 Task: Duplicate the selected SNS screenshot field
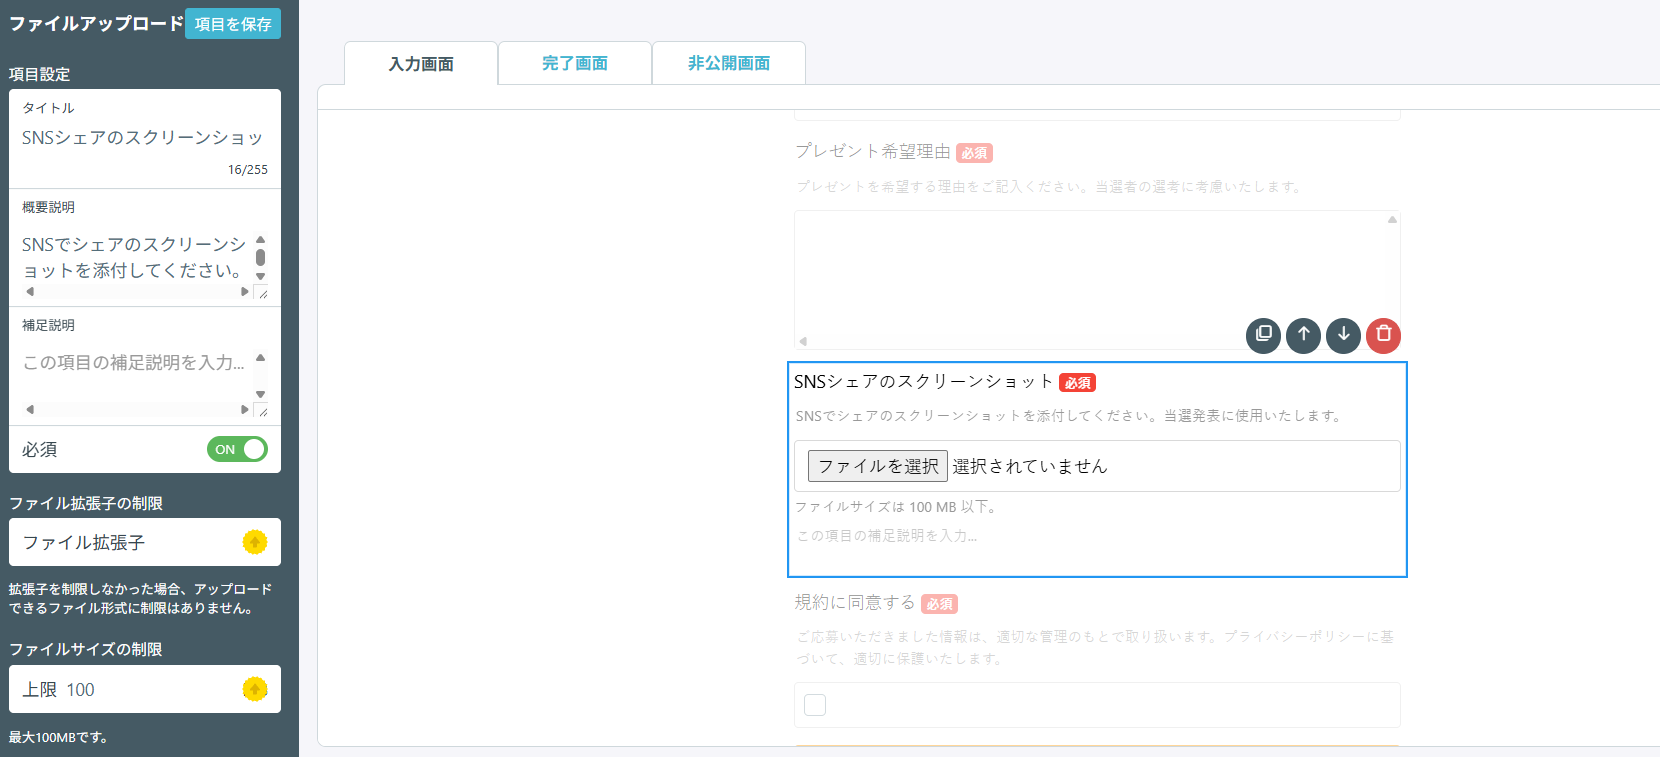(x=1263, y=335)
